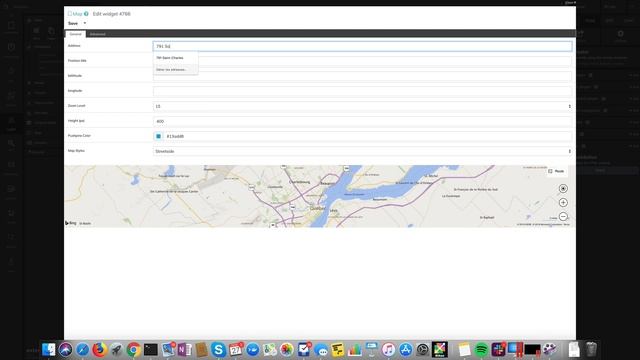
Task: Open the Pushpin Color swatch picker
Action: pyautogui.click(x=158, y=136)
